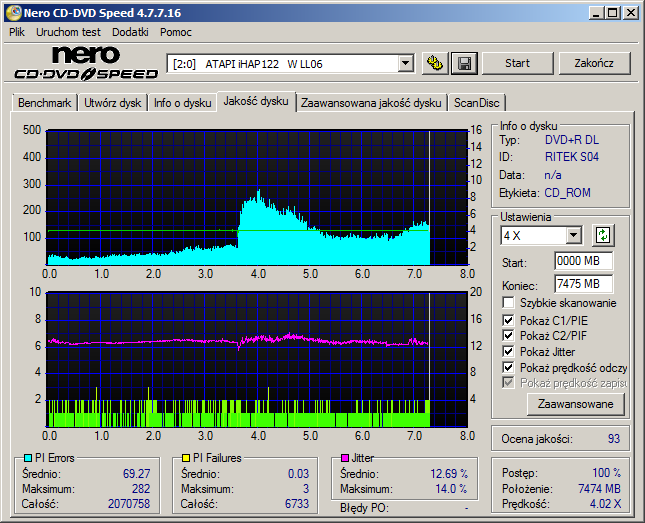The width and height of the screenshot is (645, 523).
Task: Select the Jakość dysku tab
Action: 256,101
